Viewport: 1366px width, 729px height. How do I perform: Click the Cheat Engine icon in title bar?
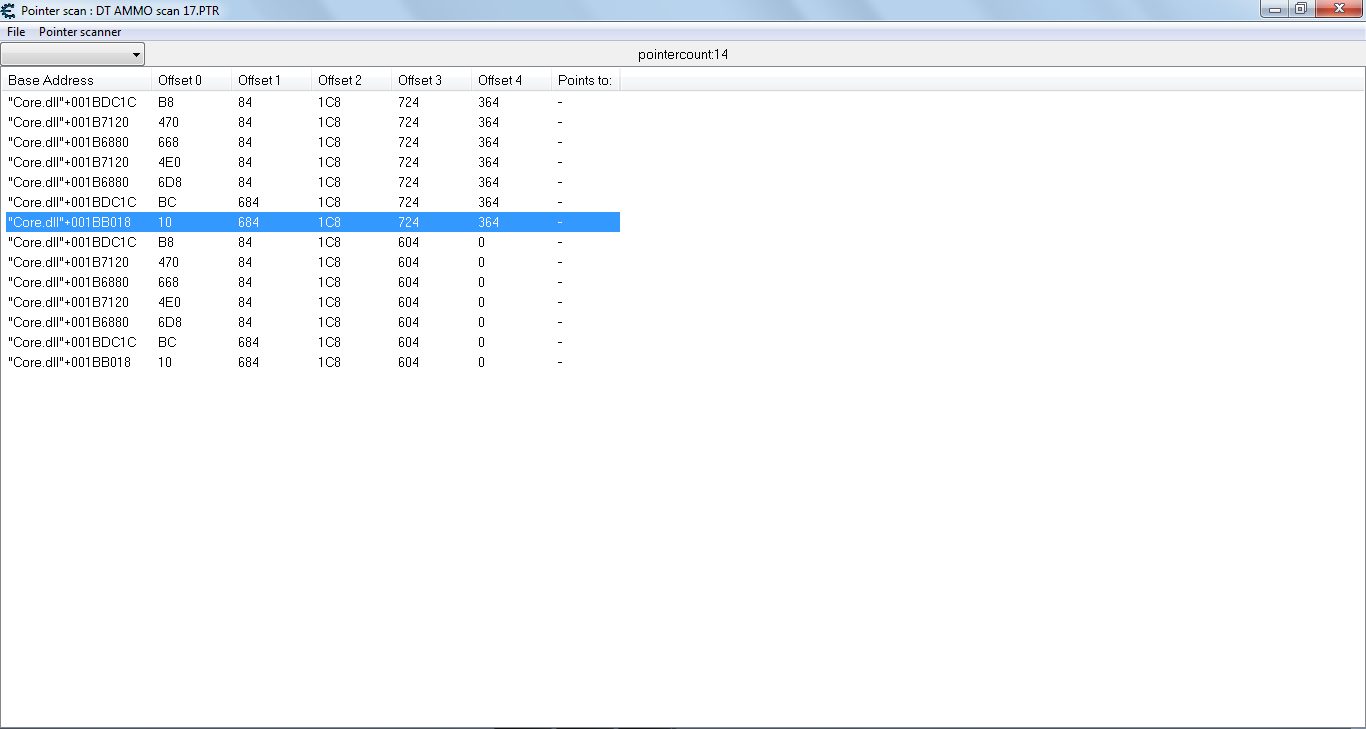click(x=9, y=10)
